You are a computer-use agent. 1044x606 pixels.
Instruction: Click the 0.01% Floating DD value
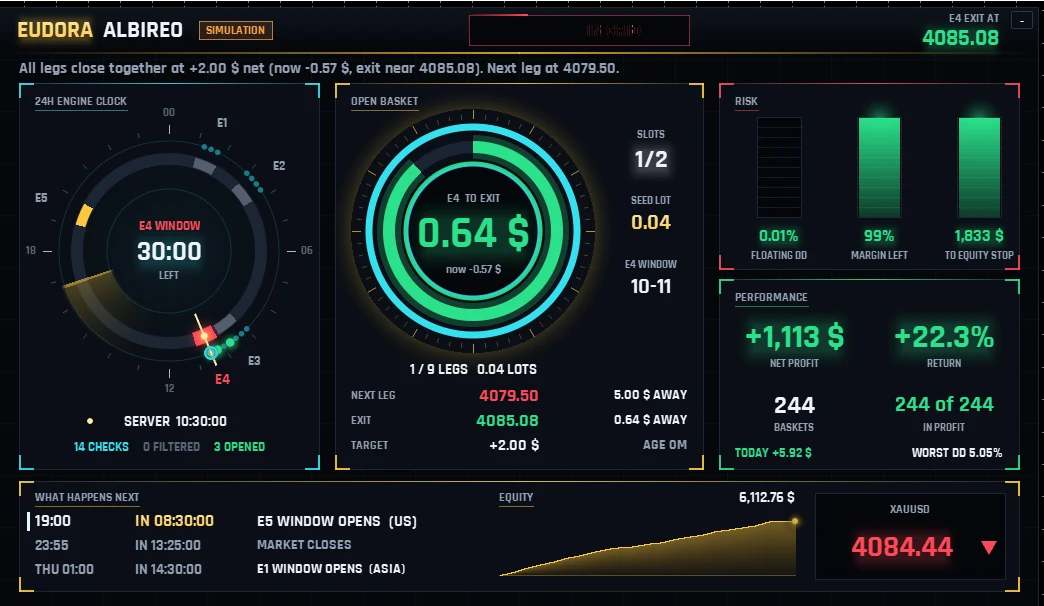point(778,236)
